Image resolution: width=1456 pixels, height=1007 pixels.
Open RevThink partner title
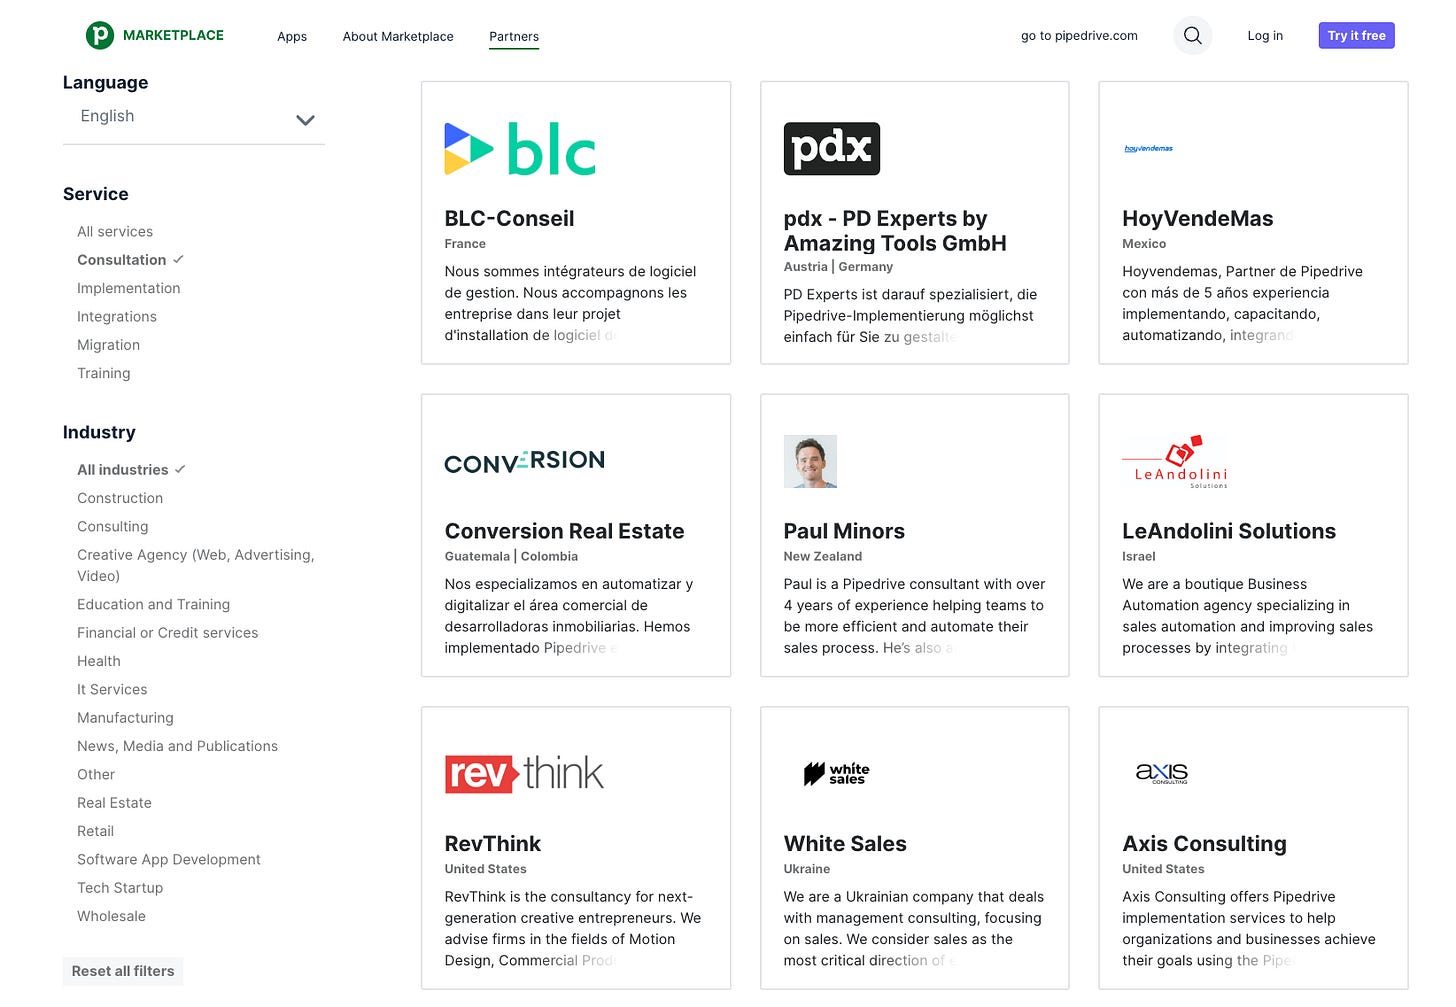493,844
